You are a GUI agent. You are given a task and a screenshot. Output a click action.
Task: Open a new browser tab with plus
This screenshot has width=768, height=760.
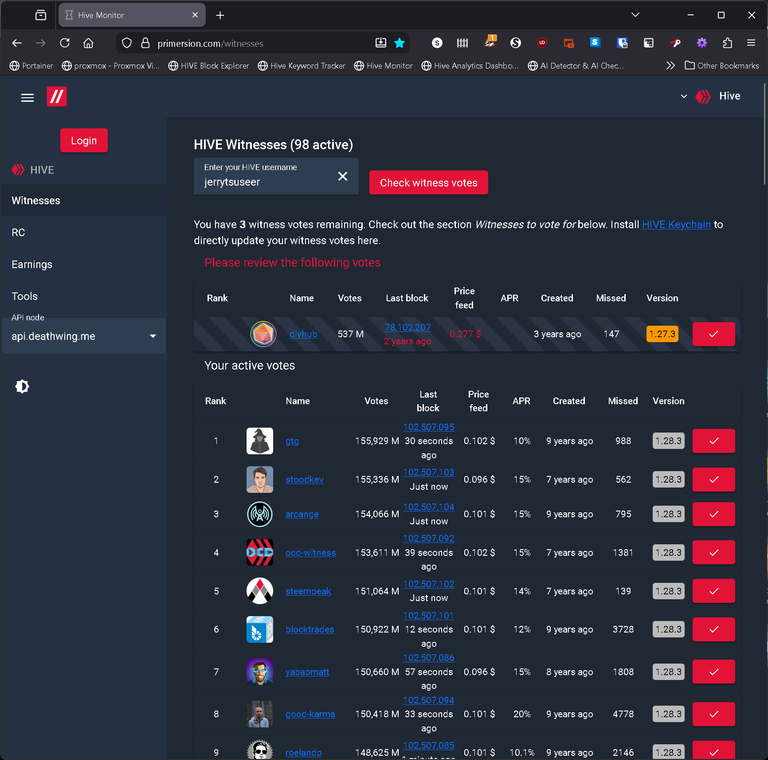coord(220,15)
